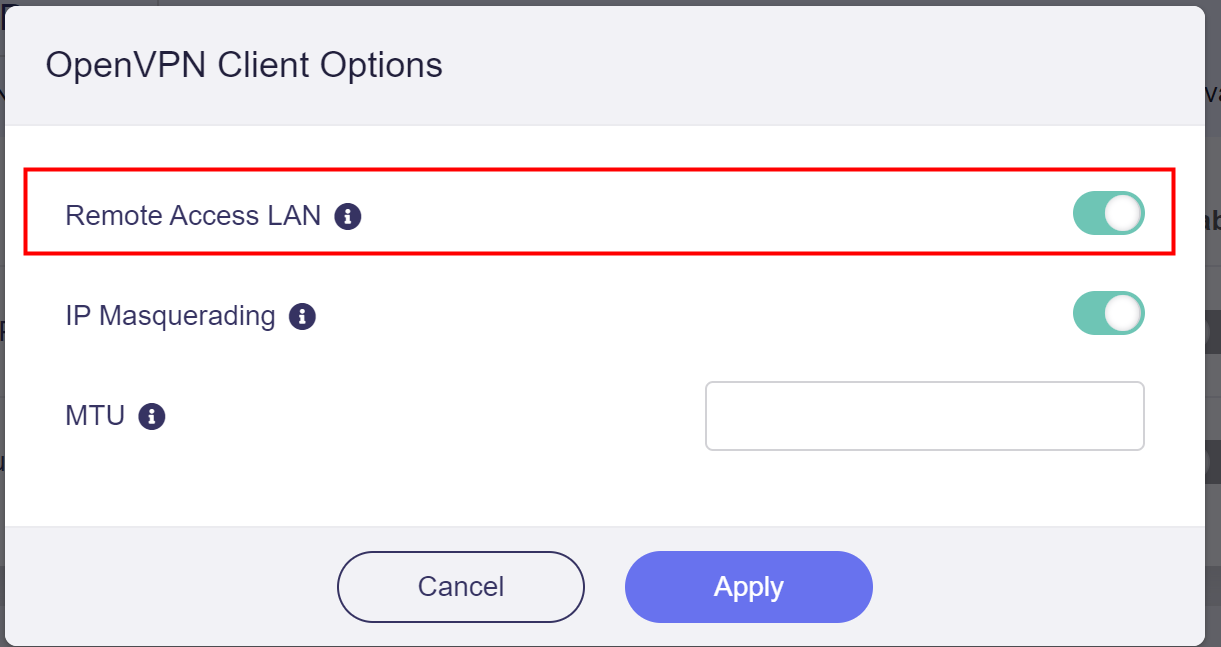
Task: Select the Remote Access LAN label text
Action: click(x=193, y=216)
